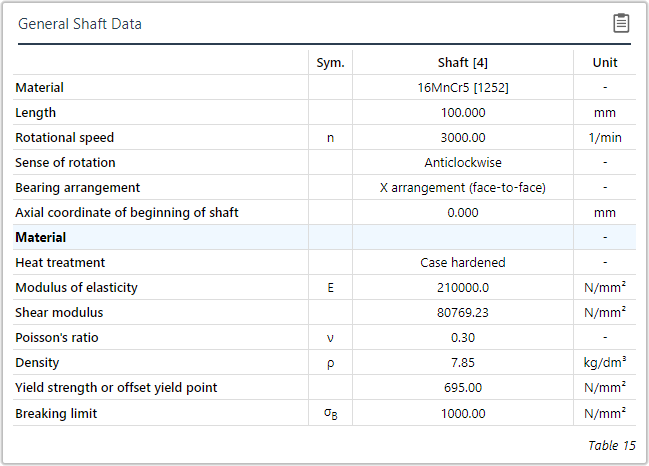Select the axial coordinate value 0.000
Image resolution: width=649 pixels, height=466 pixels.
[463, 213]
